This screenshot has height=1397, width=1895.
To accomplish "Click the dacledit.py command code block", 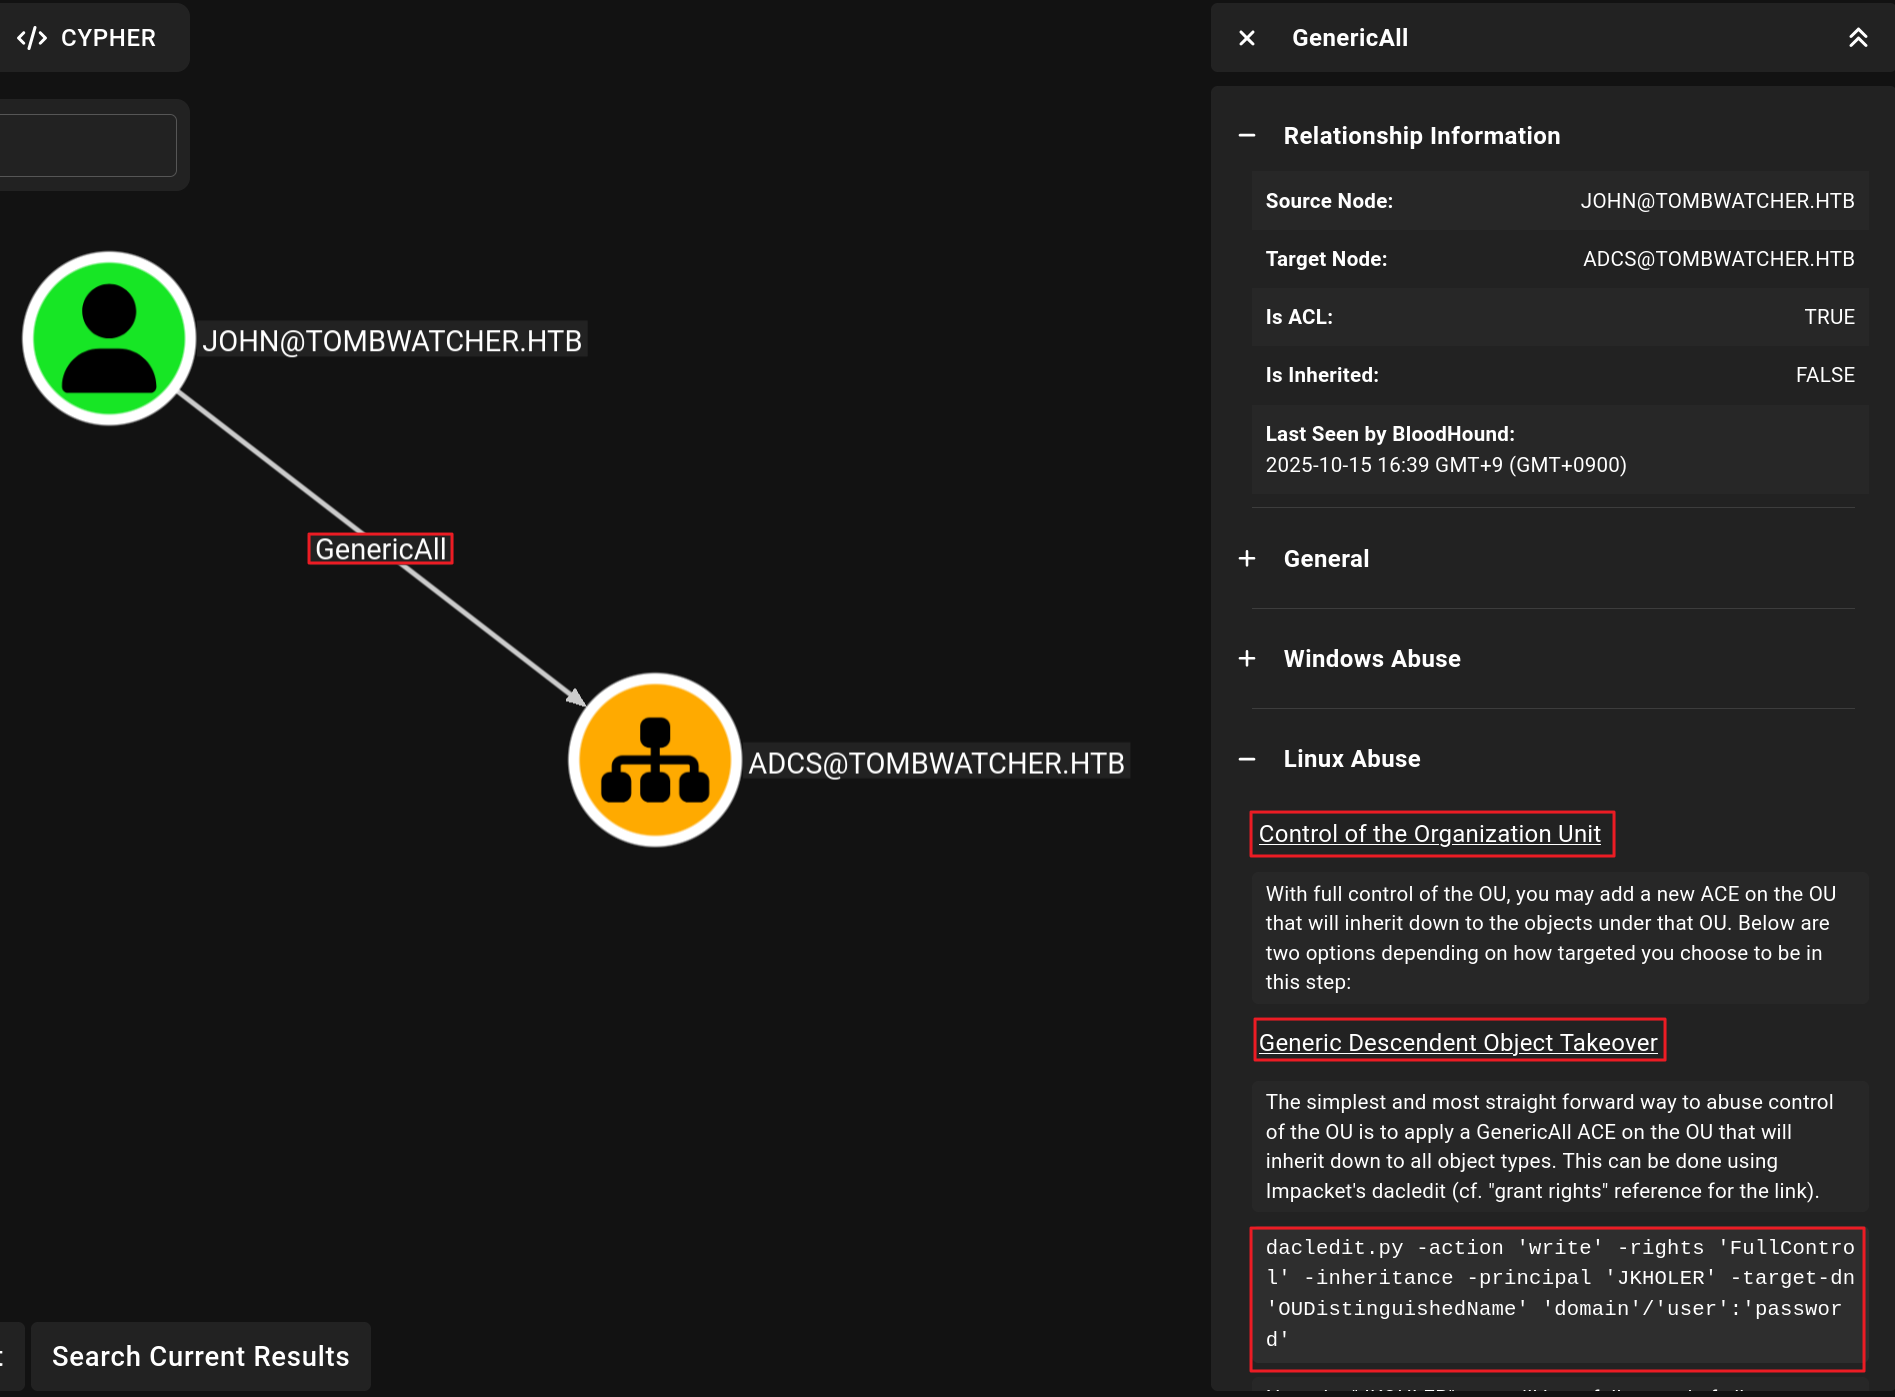I will [x=1556, y=1293].
